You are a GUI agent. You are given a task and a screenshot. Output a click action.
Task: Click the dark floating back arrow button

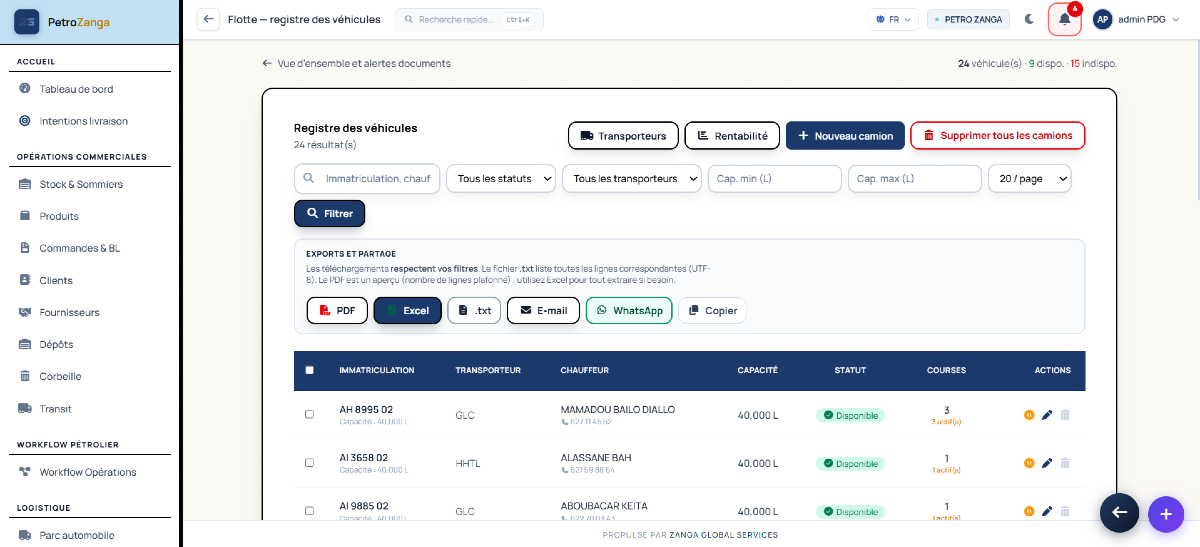click(x=1120, y=512)
